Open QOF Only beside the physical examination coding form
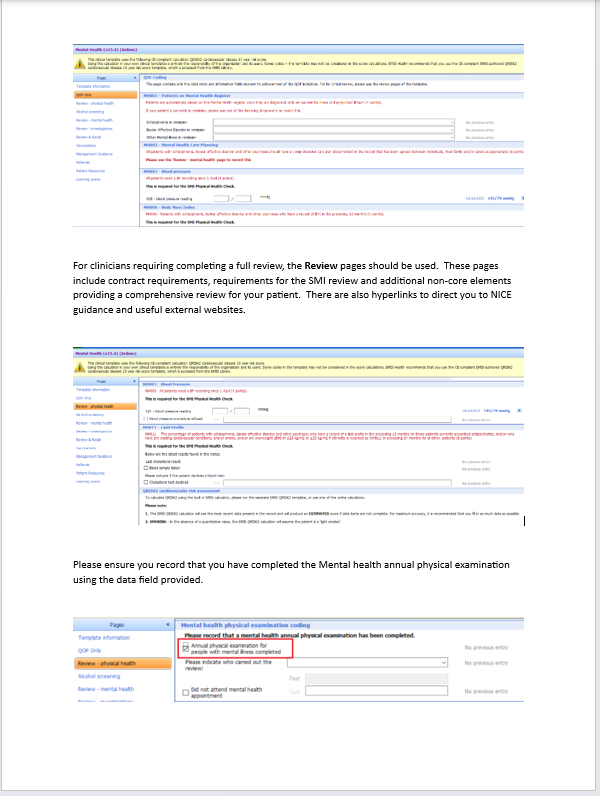600x796 pixels. coord(89,650)
